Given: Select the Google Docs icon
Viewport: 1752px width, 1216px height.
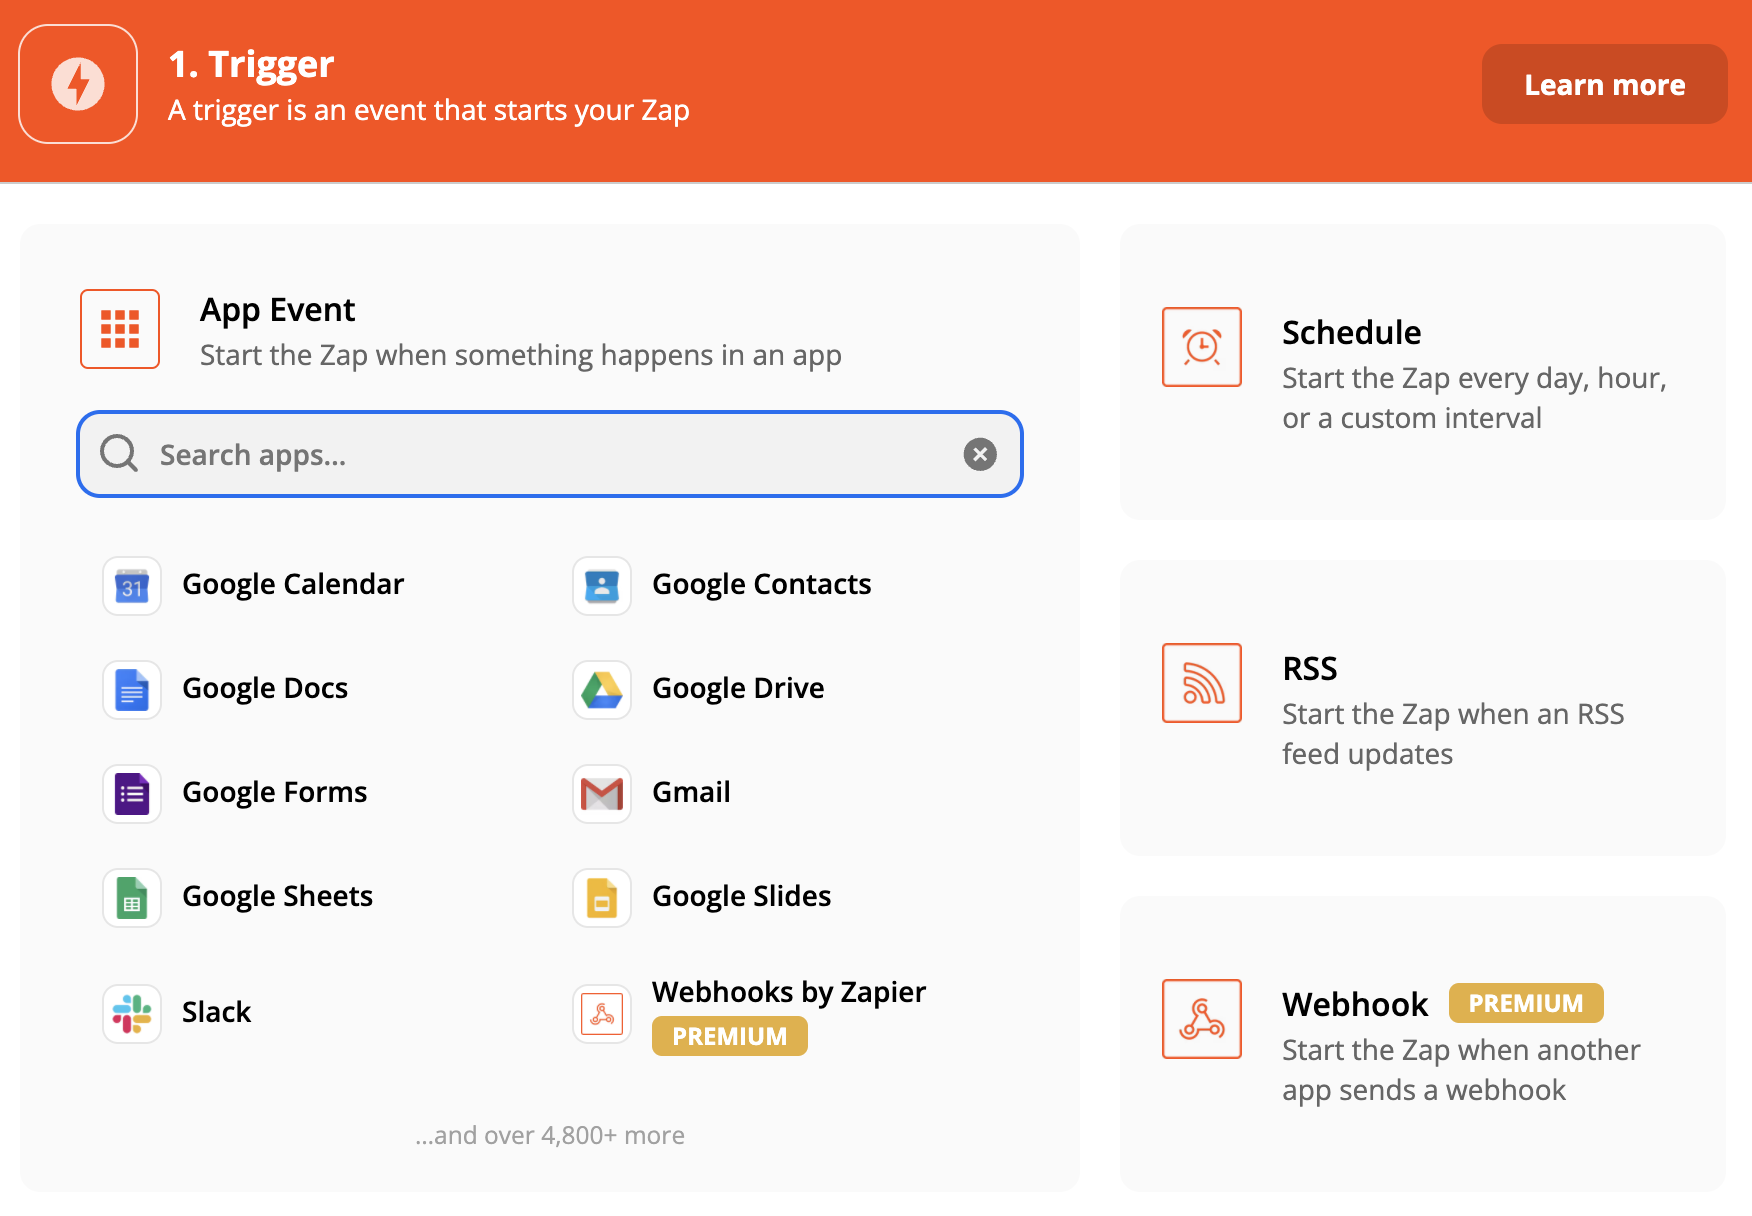Looking at the screenshot, I should [132, 690].
